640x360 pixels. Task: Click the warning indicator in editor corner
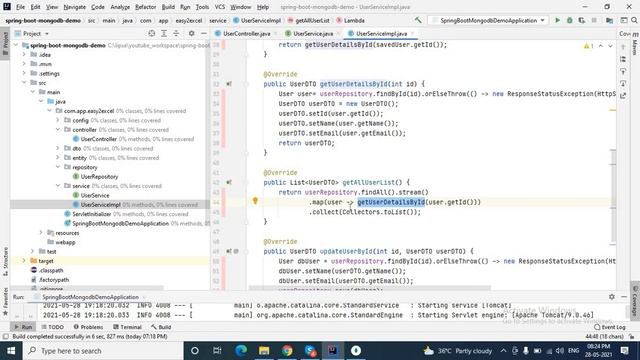tap(588, 46)
